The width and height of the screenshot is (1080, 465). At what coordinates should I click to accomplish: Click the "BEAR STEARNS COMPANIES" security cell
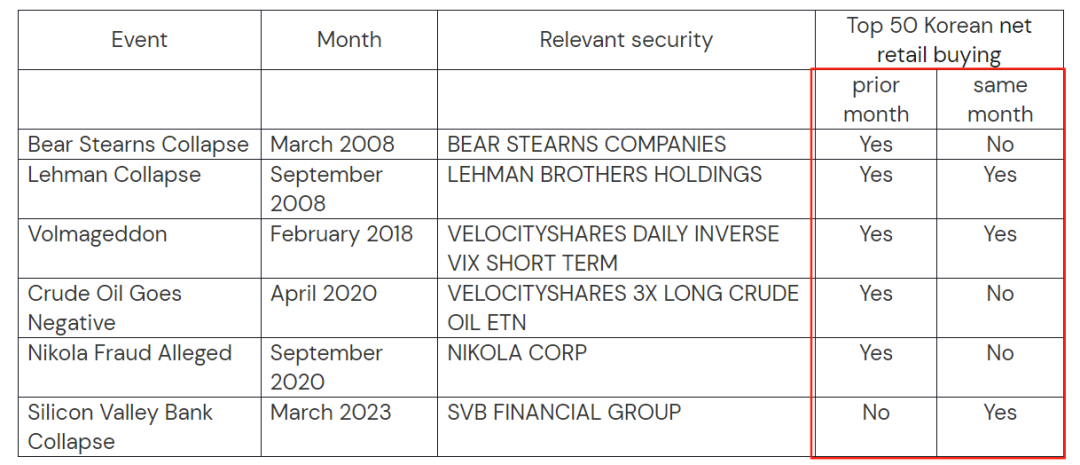click(587, 144)
